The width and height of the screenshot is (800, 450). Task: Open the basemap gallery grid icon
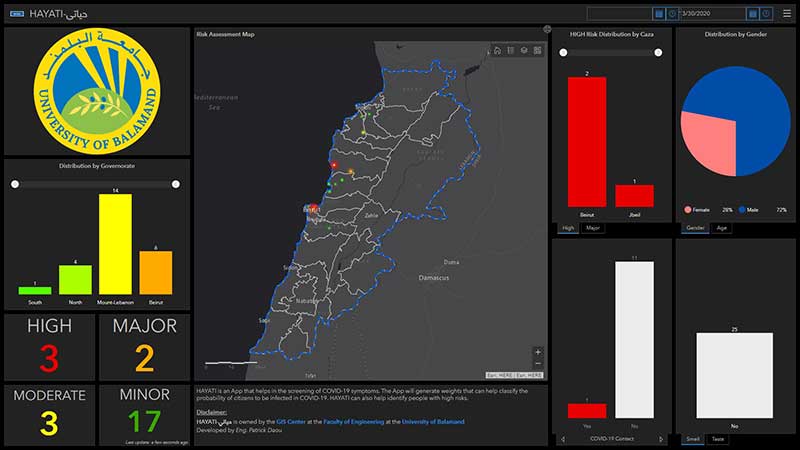pyautogui.click(x=537, y=50)
